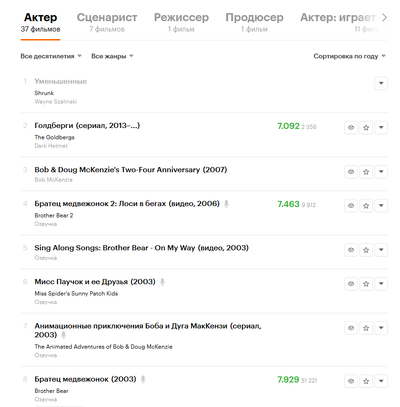Click microphone icon beside Мисс Паучок title
This screenshot has width=400, height=407.
162,282
